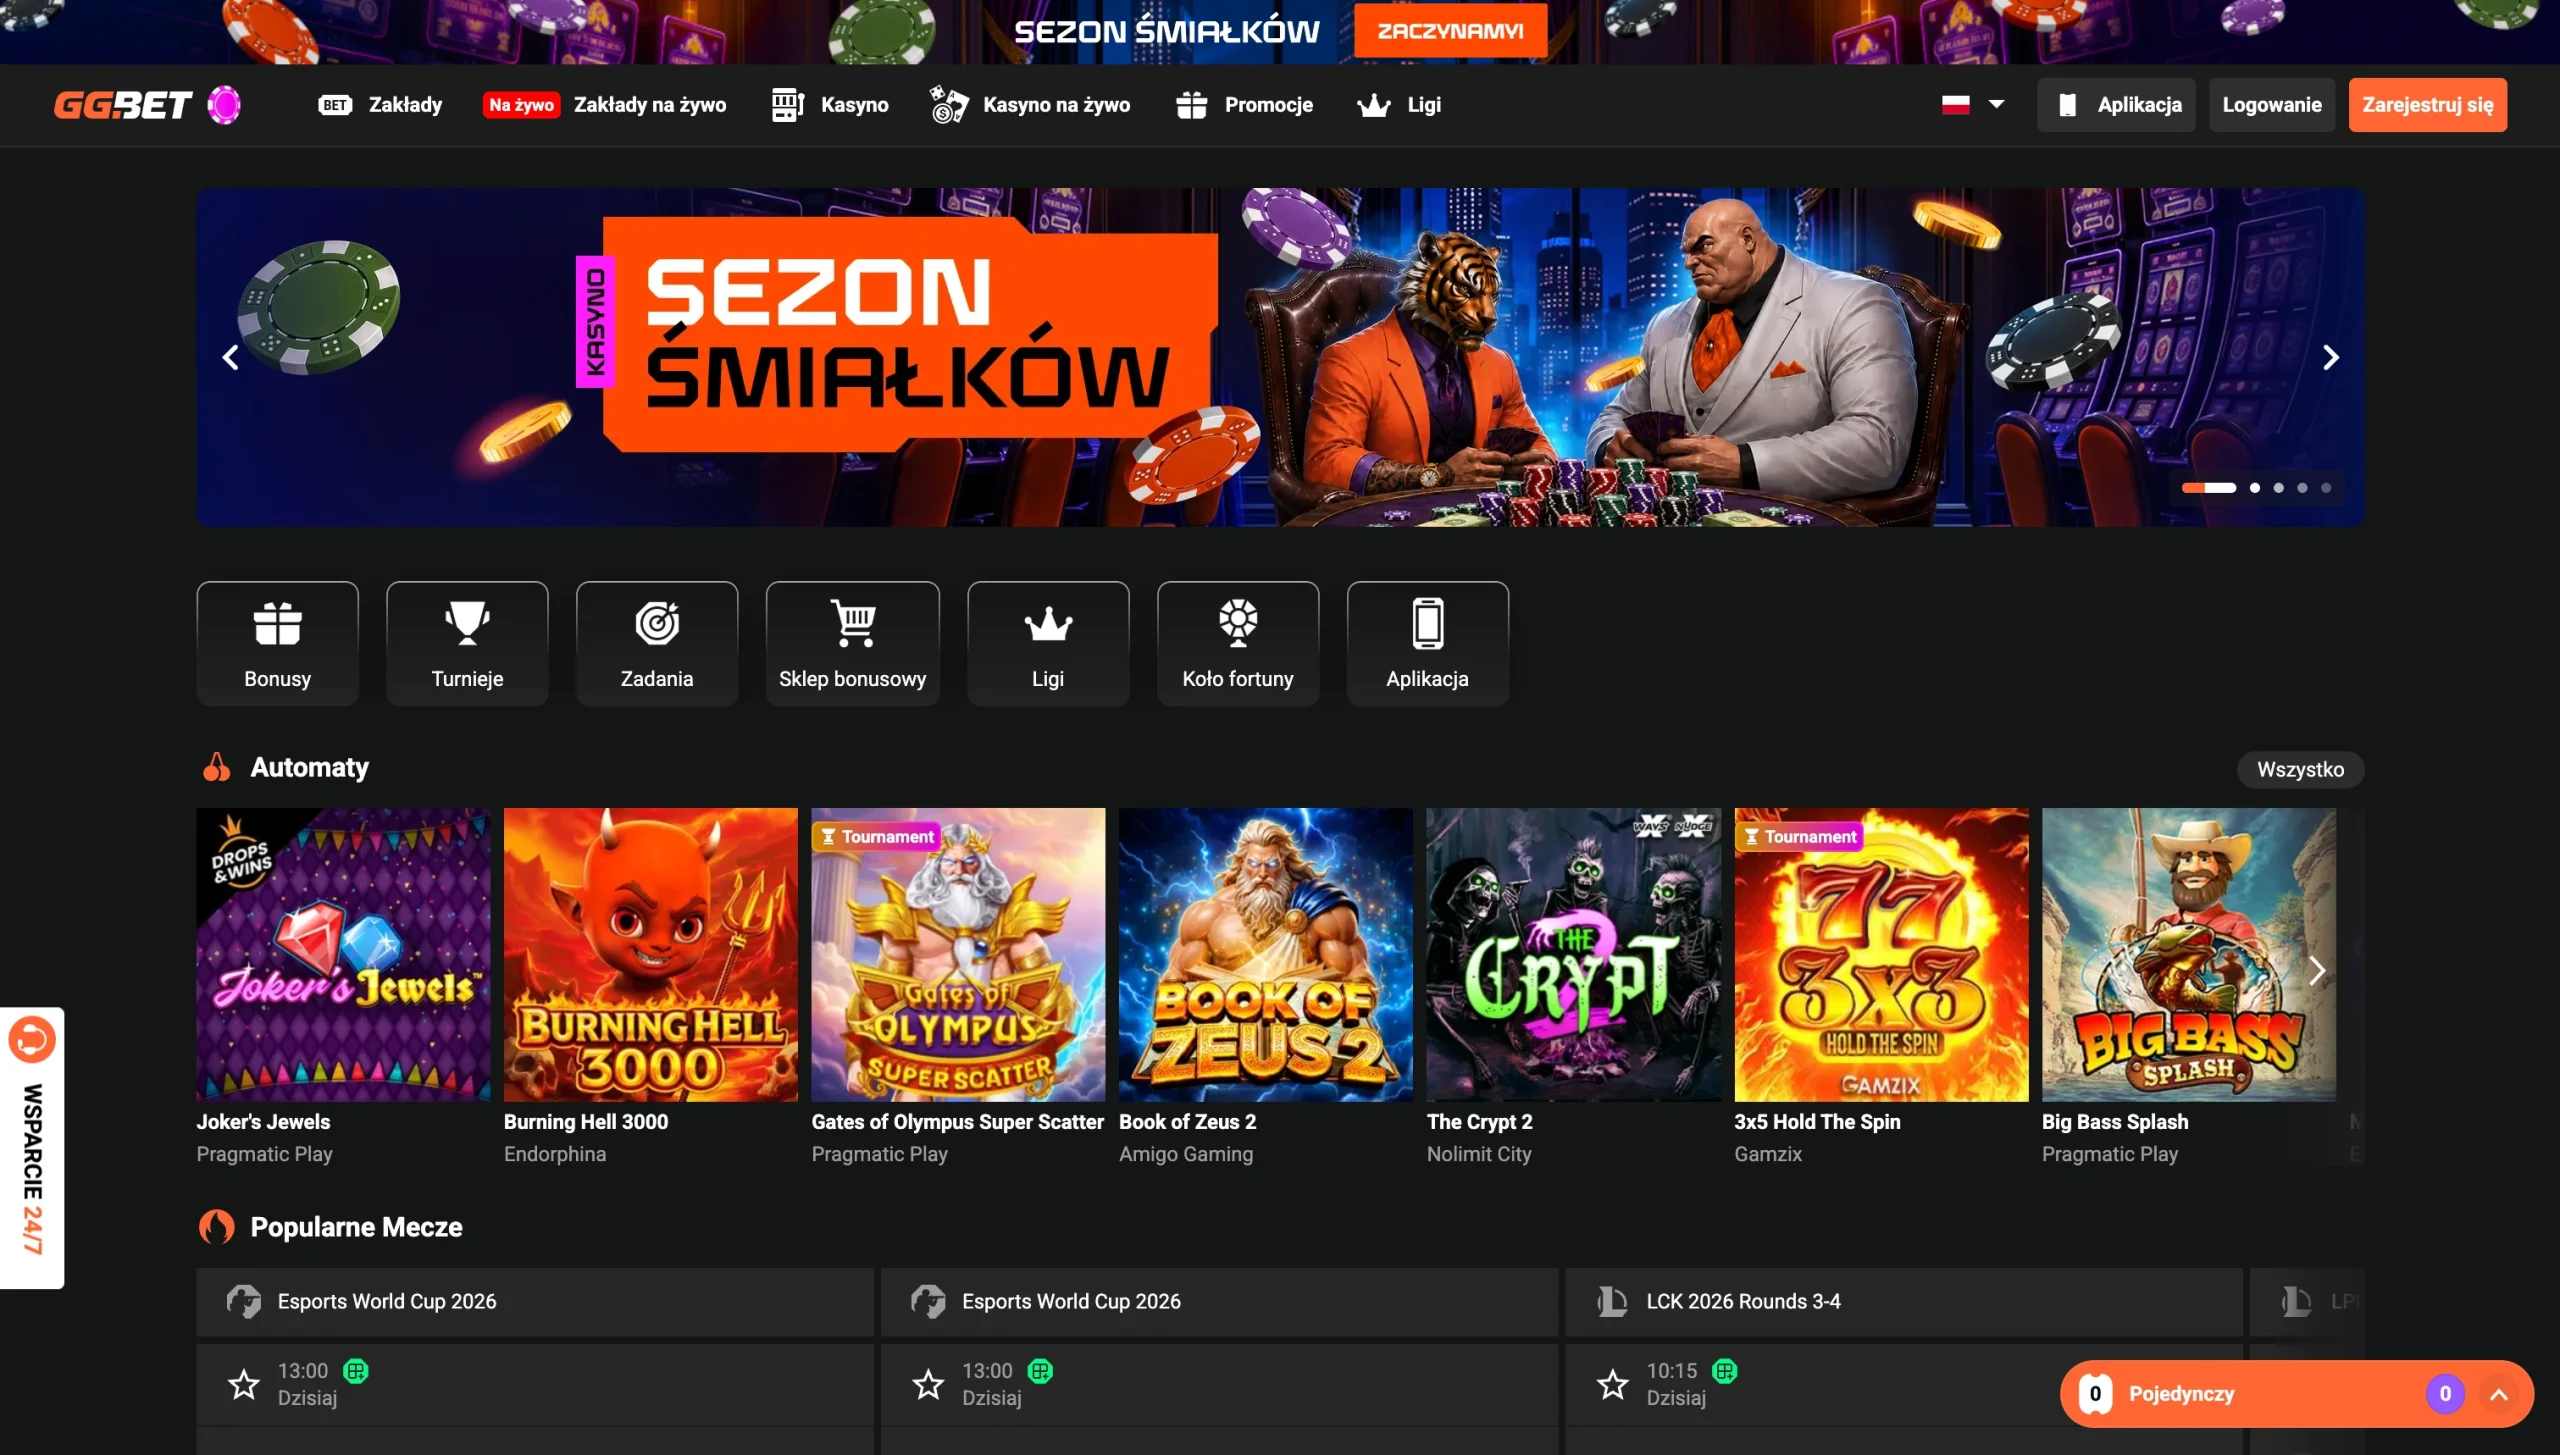Click the Gamzix provider text
The width and height of the screenshot is (2560, 1455).
(x=1768, y=1154)
